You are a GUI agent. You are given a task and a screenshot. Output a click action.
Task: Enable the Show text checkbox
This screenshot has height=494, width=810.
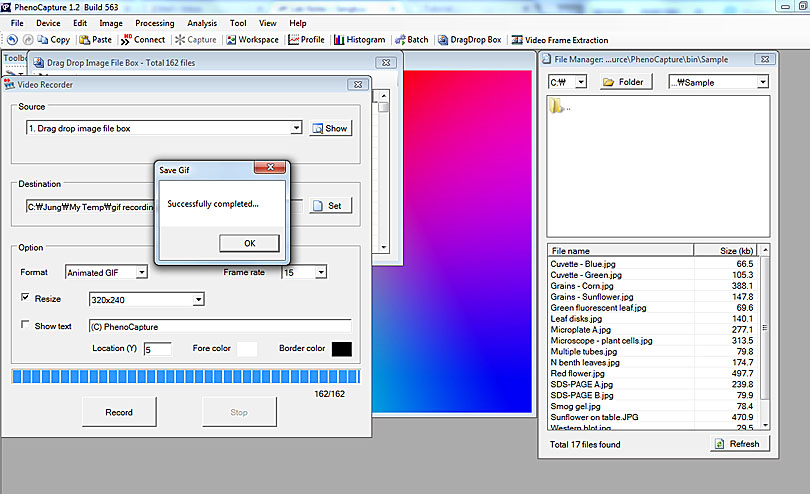point(26,326)
